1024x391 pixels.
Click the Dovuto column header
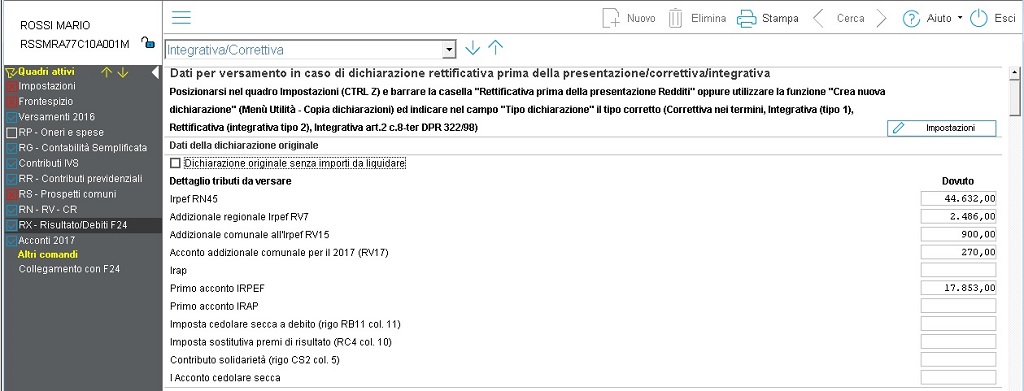tap(958, 181)
